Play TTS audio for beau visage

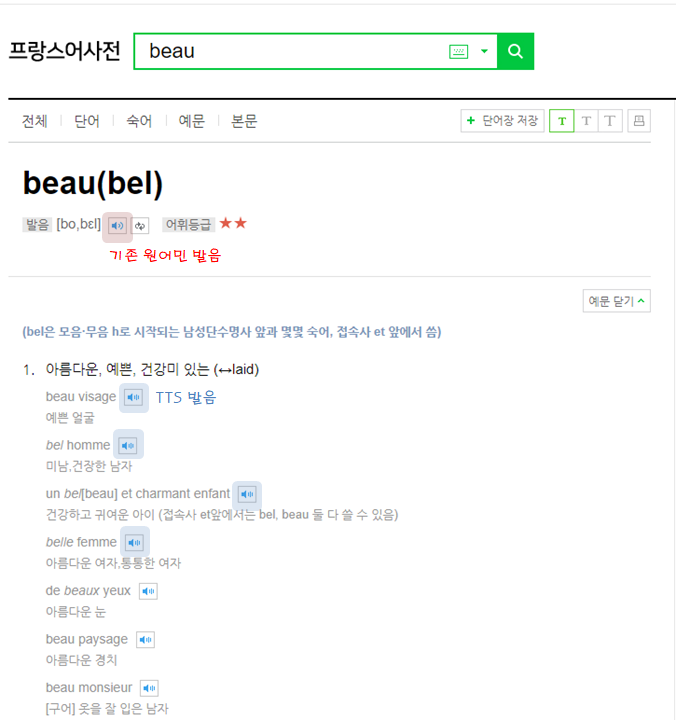click(134, 397)
